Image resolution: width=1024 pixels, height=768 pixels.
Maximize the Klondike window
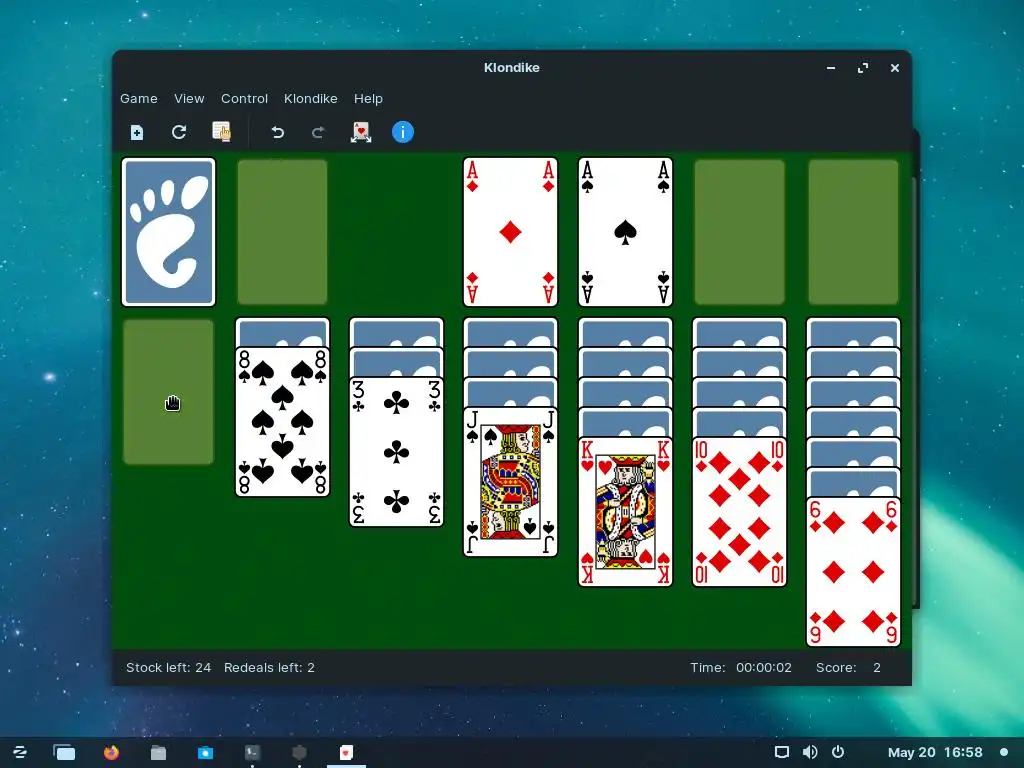[x=863, y=68]
